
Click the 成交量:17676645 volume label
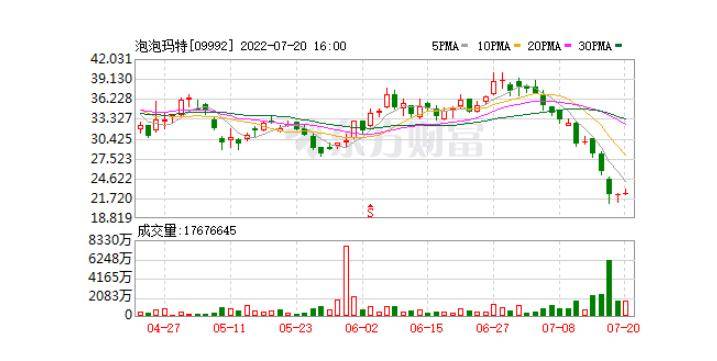[x=187, y=231]
